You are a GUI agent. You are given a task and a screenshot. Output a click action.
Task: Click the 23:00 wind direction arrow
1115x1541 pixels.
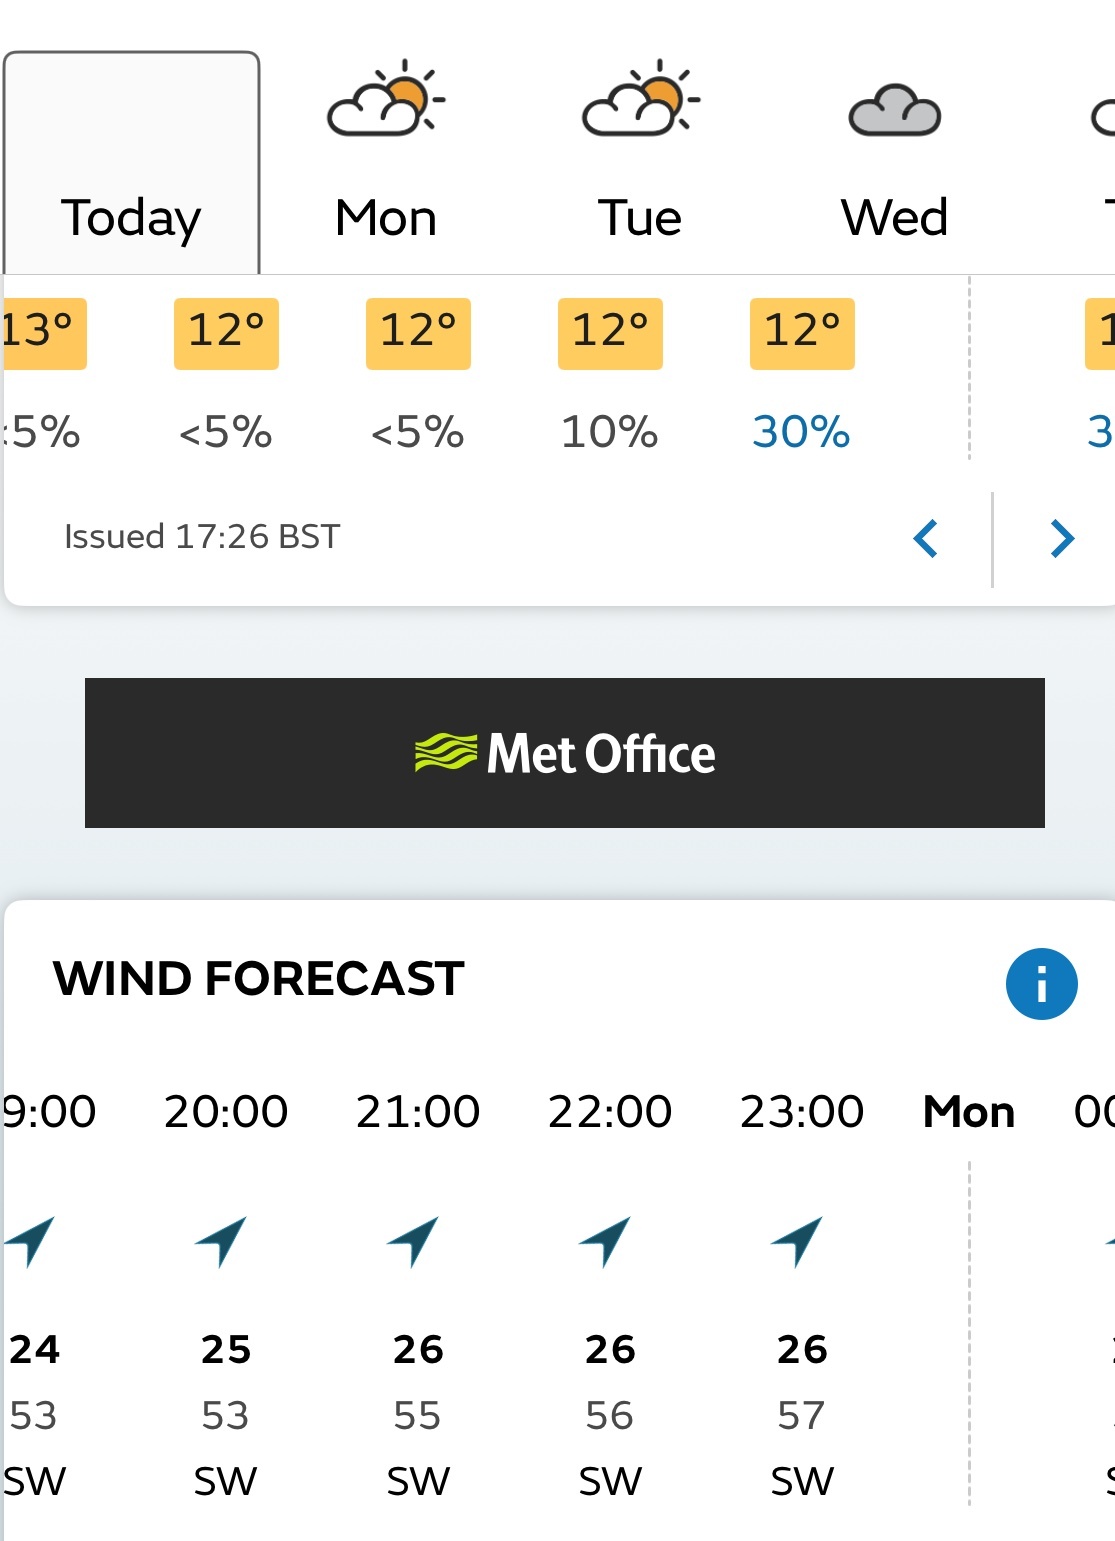[798, 1241]
